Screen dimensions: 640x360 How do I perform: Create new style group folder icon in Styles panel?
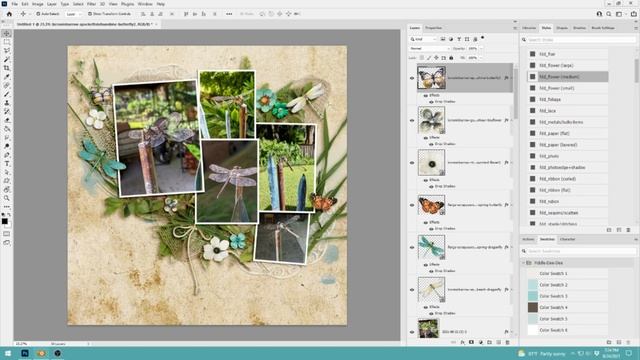point(609,230)
